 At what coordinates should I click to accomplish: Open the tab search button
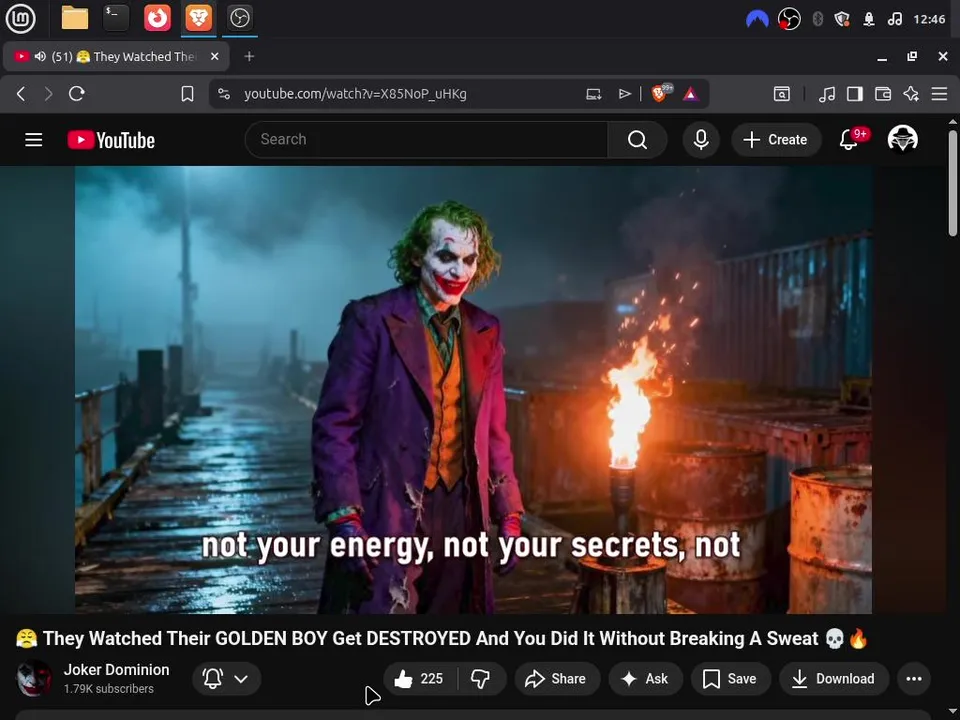(782, 94)
